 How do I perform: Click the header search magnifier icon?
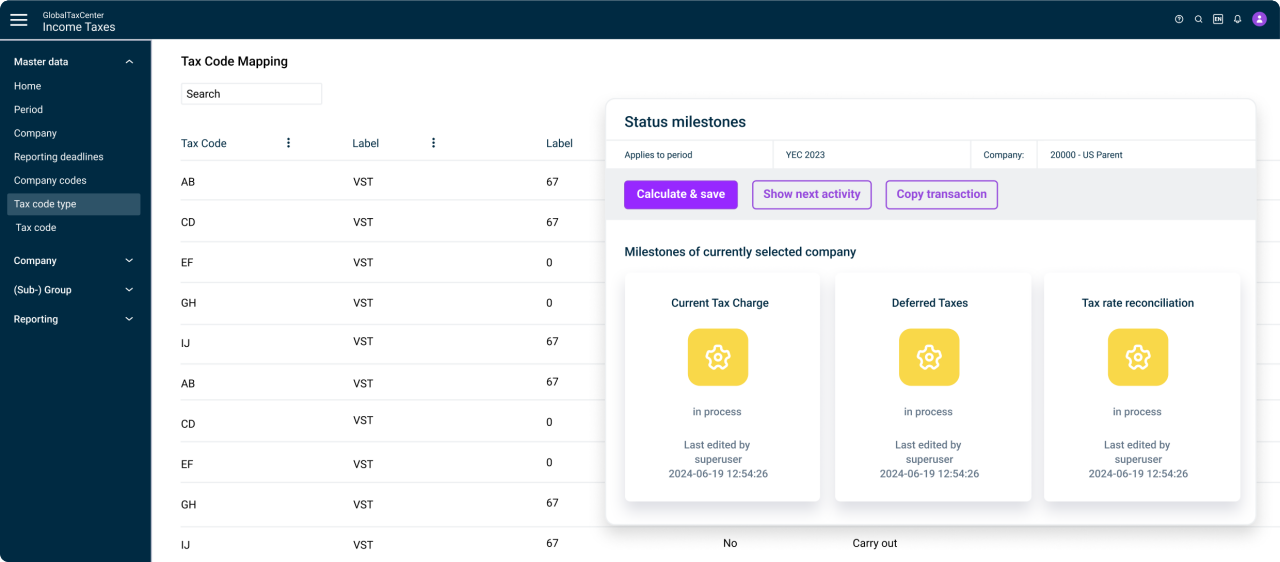pyautogui.click(x=1198, y=19)
